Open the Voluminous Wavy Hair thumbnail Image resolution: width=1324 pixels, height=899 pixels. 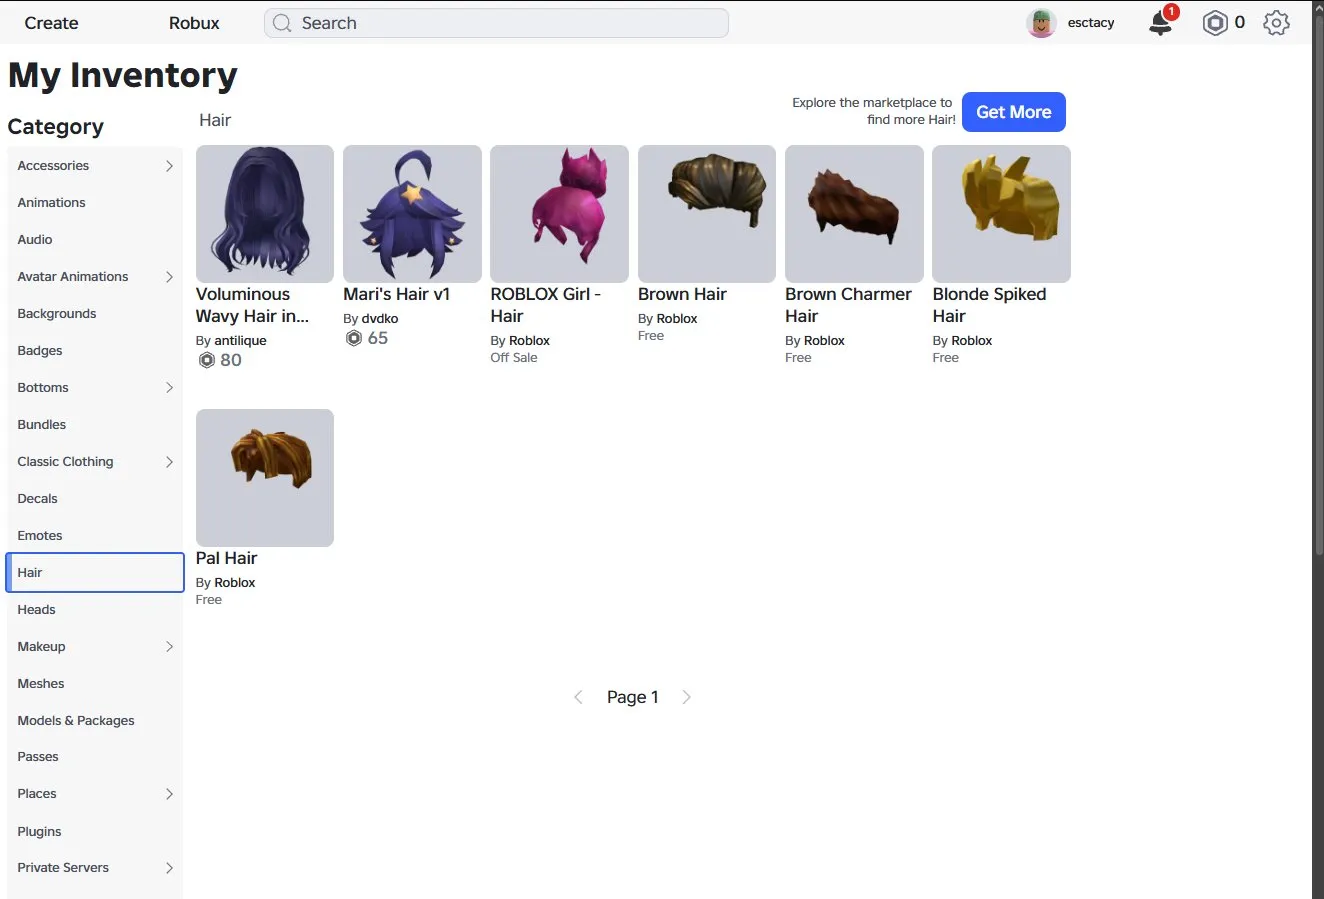coord(265,214)
